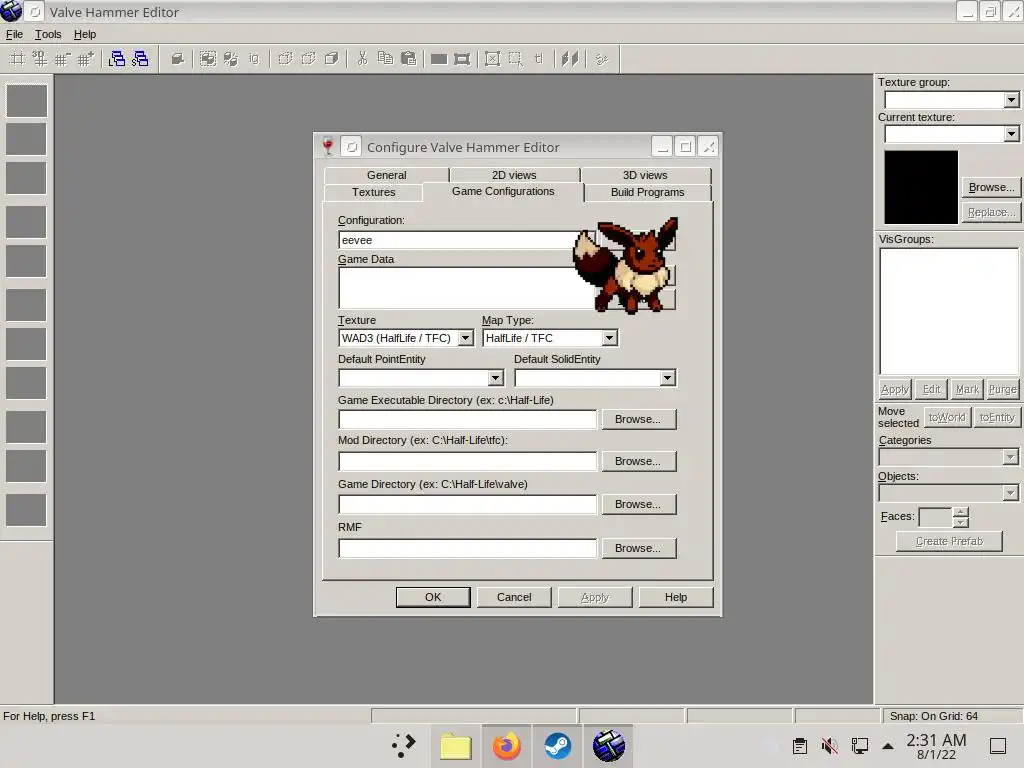Switch to the 3D views tab
1024x768 pixels.
click(x=645, y=175)
